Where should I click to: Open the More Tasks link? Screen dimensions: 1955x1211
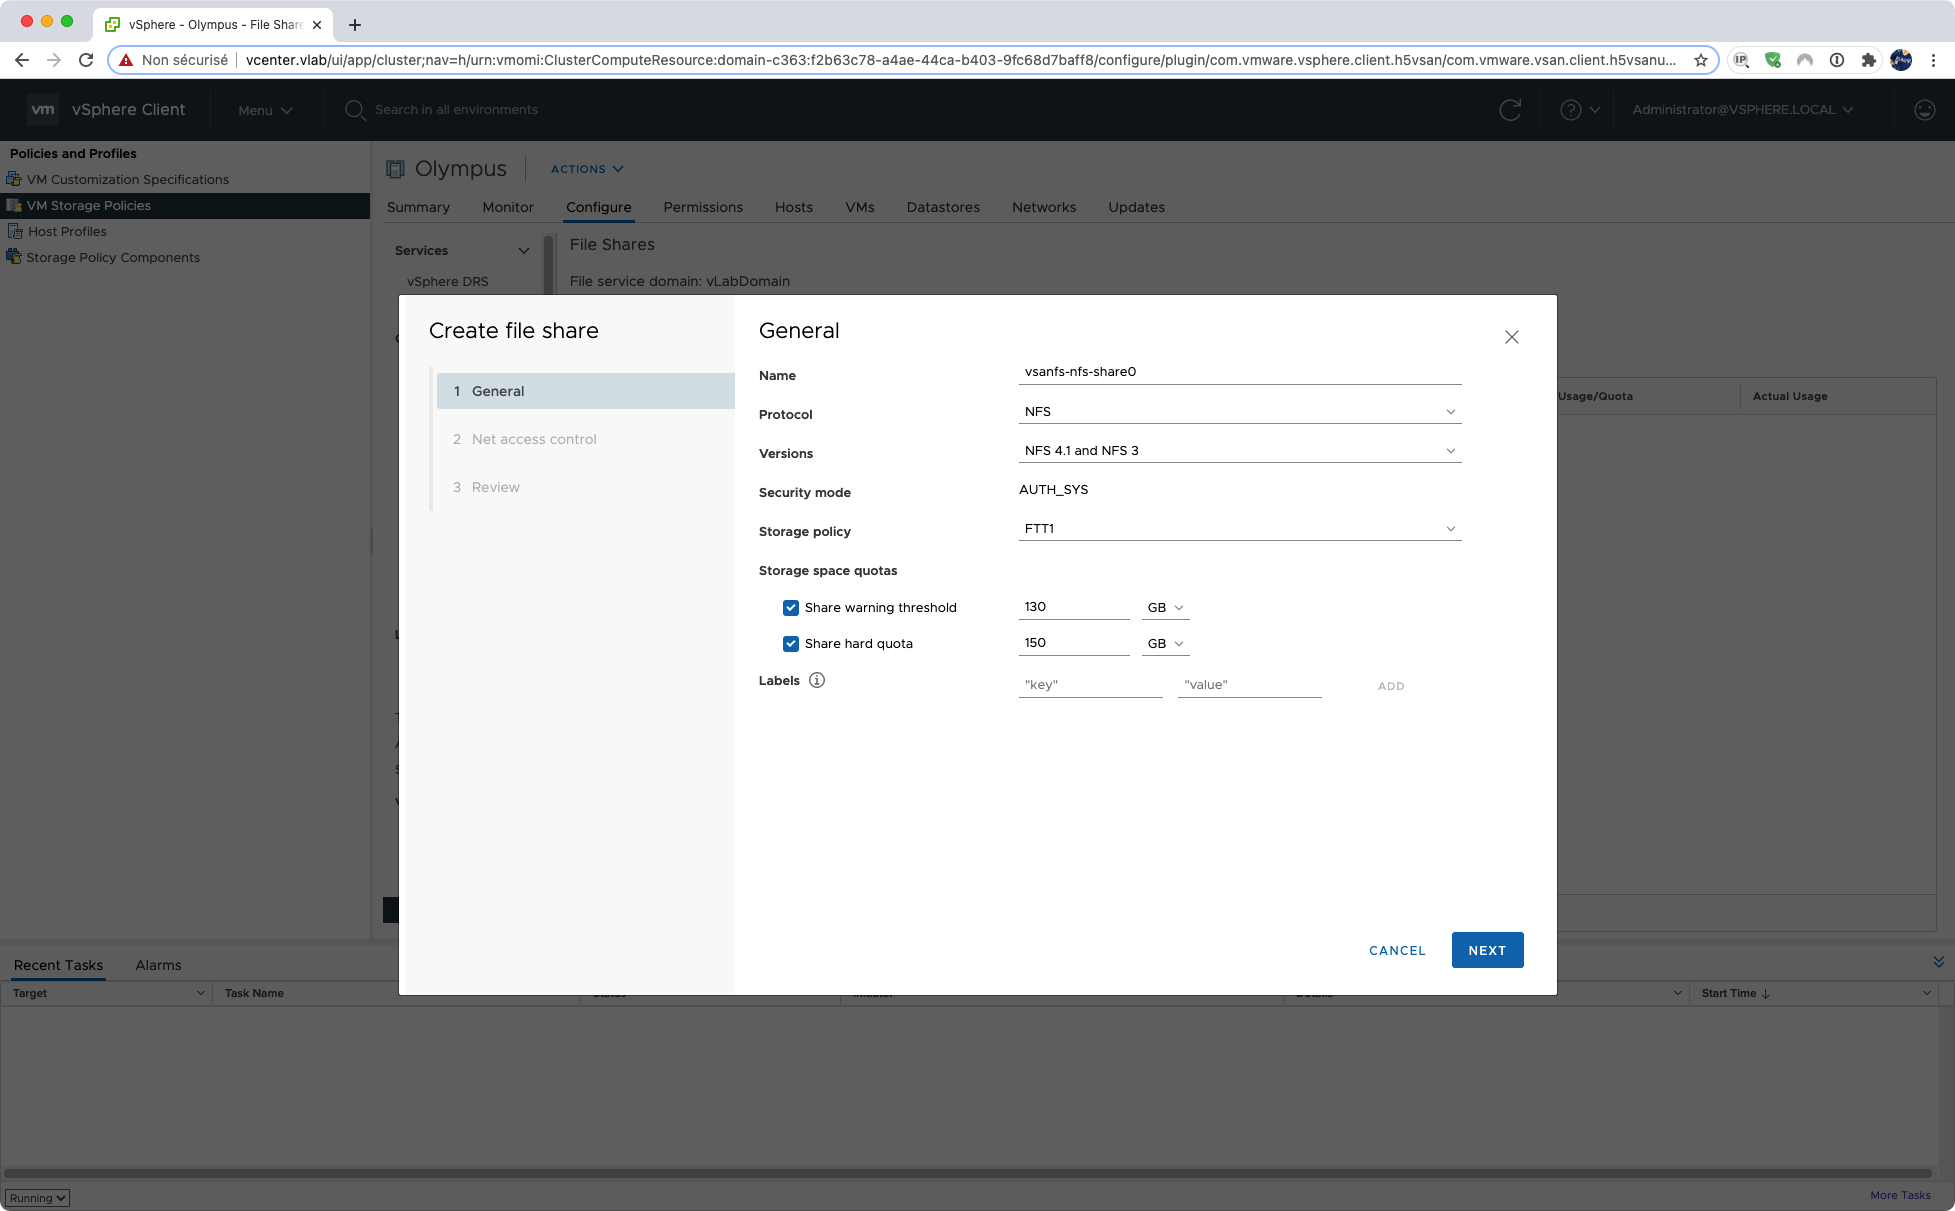pyautogui.click(x=1900, y=1195)
